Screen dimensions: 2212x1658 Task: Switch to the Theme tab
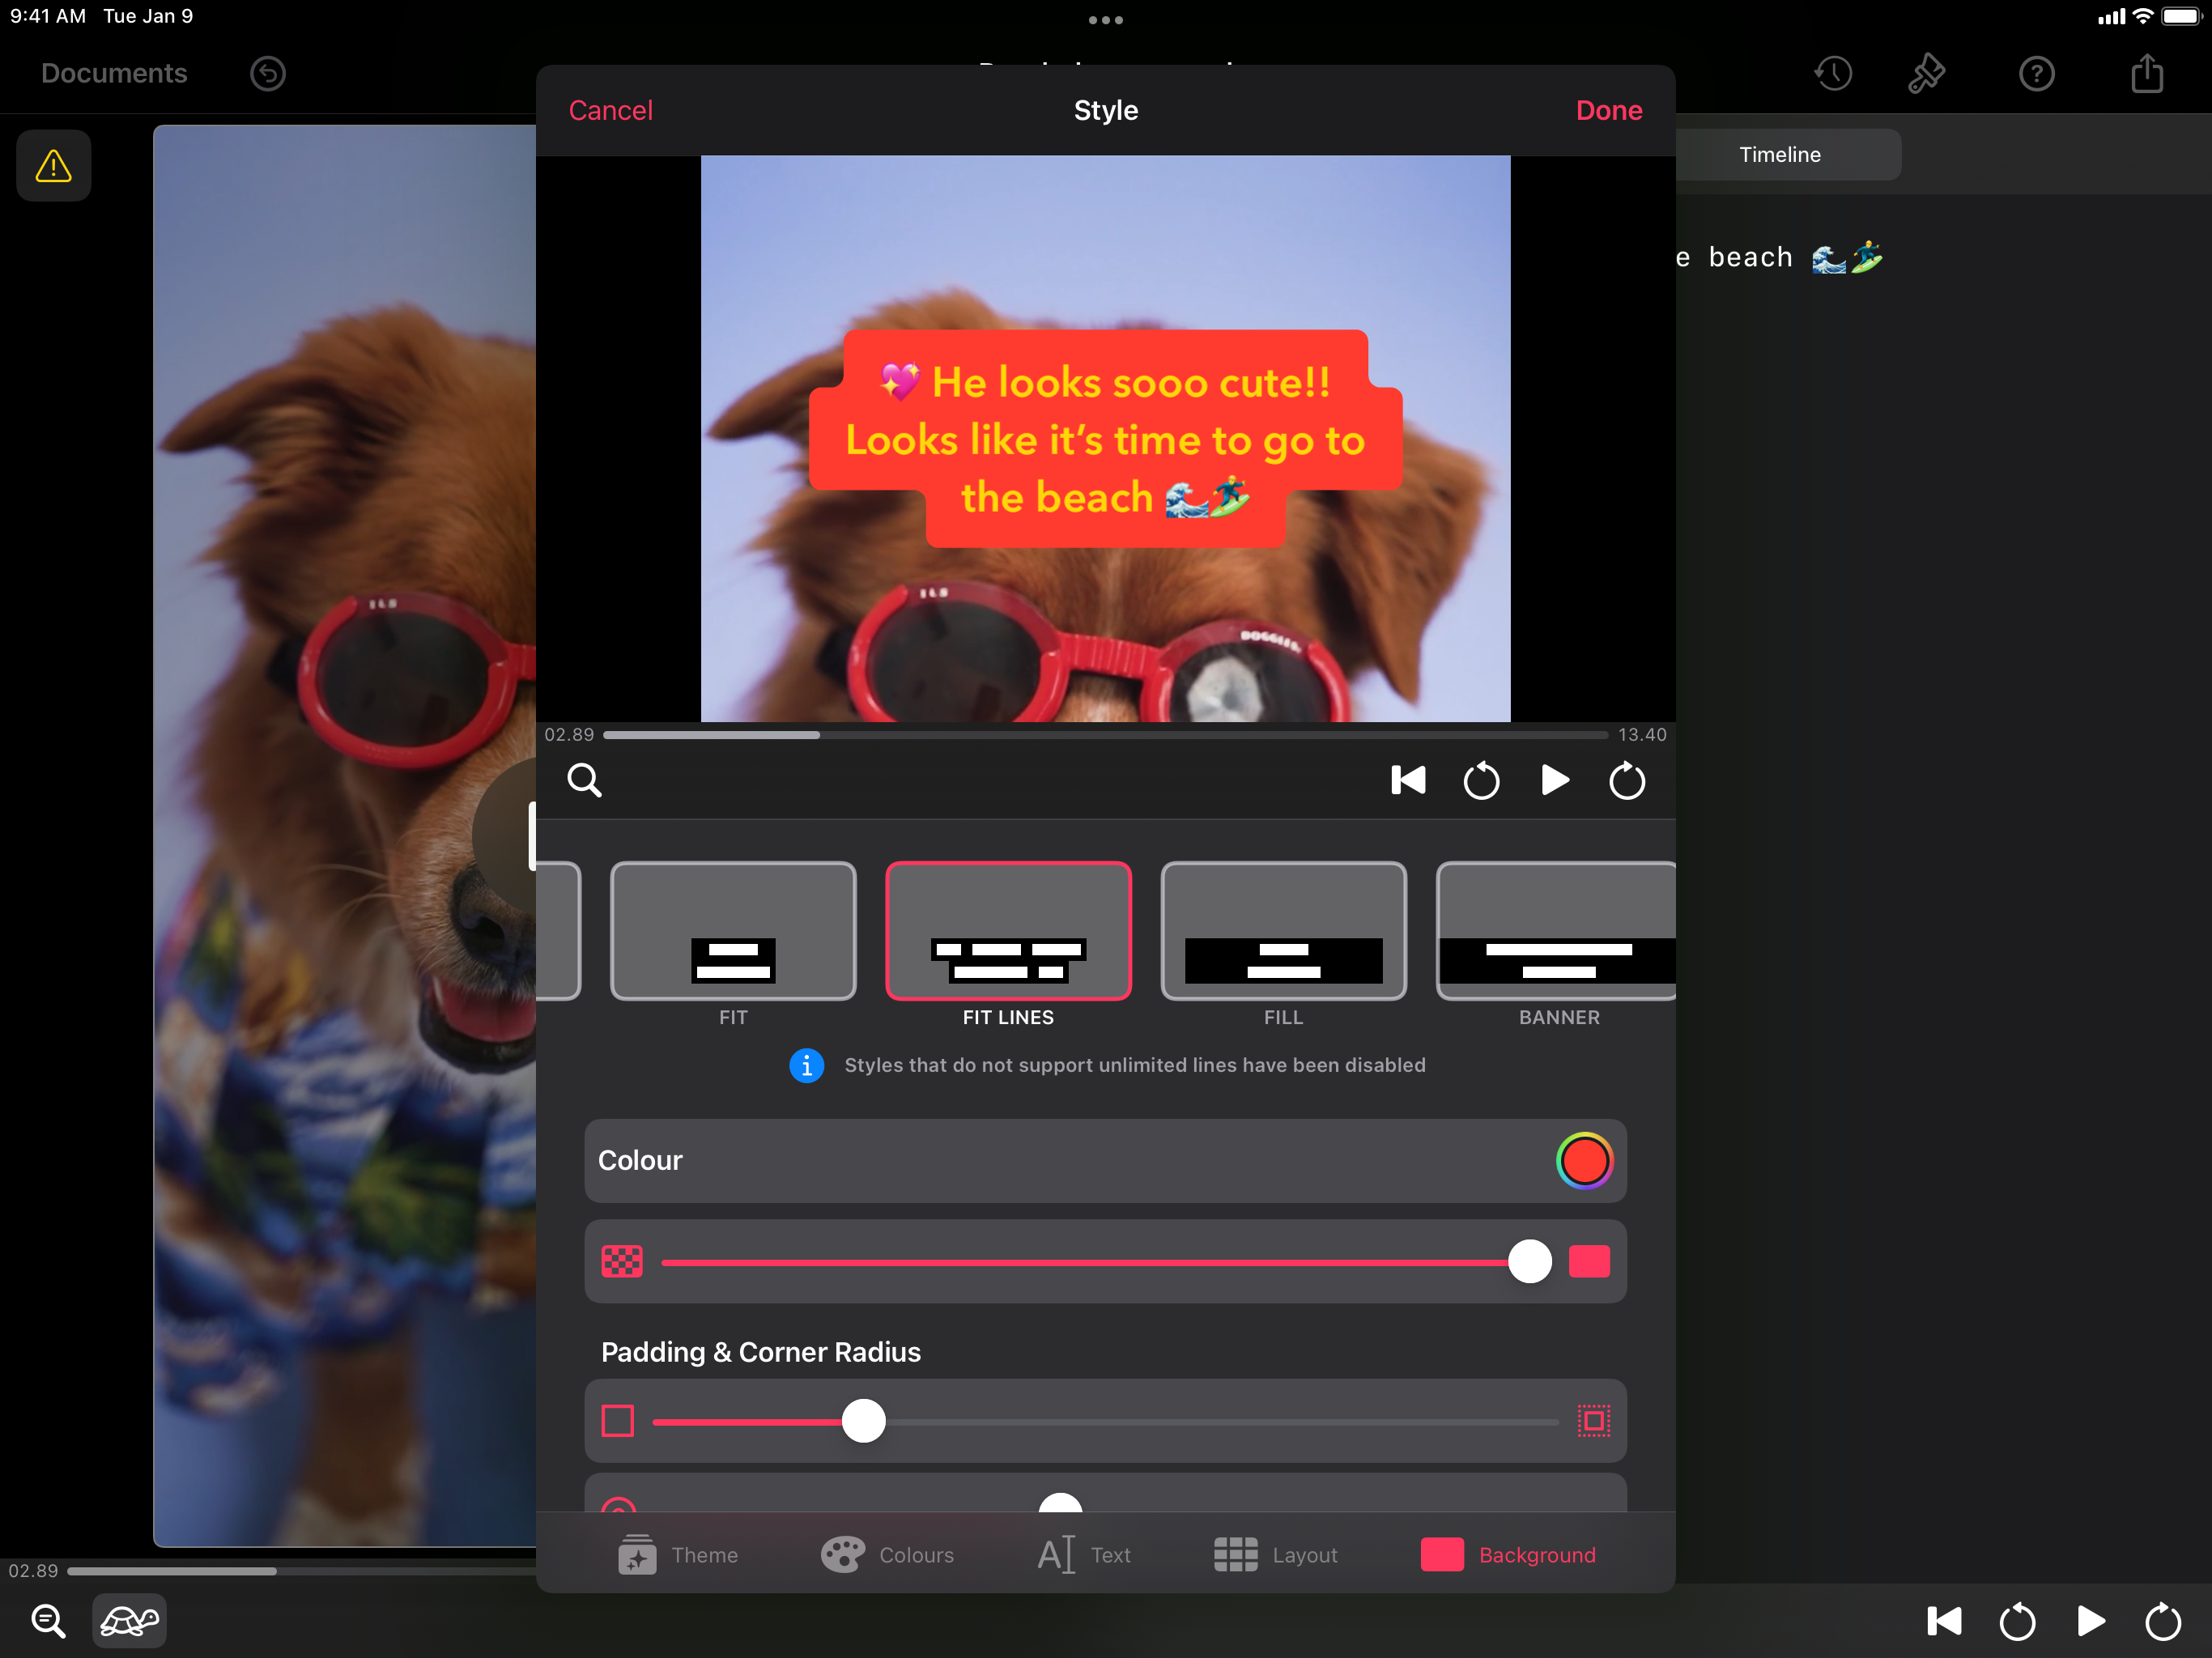point(678,1555)
